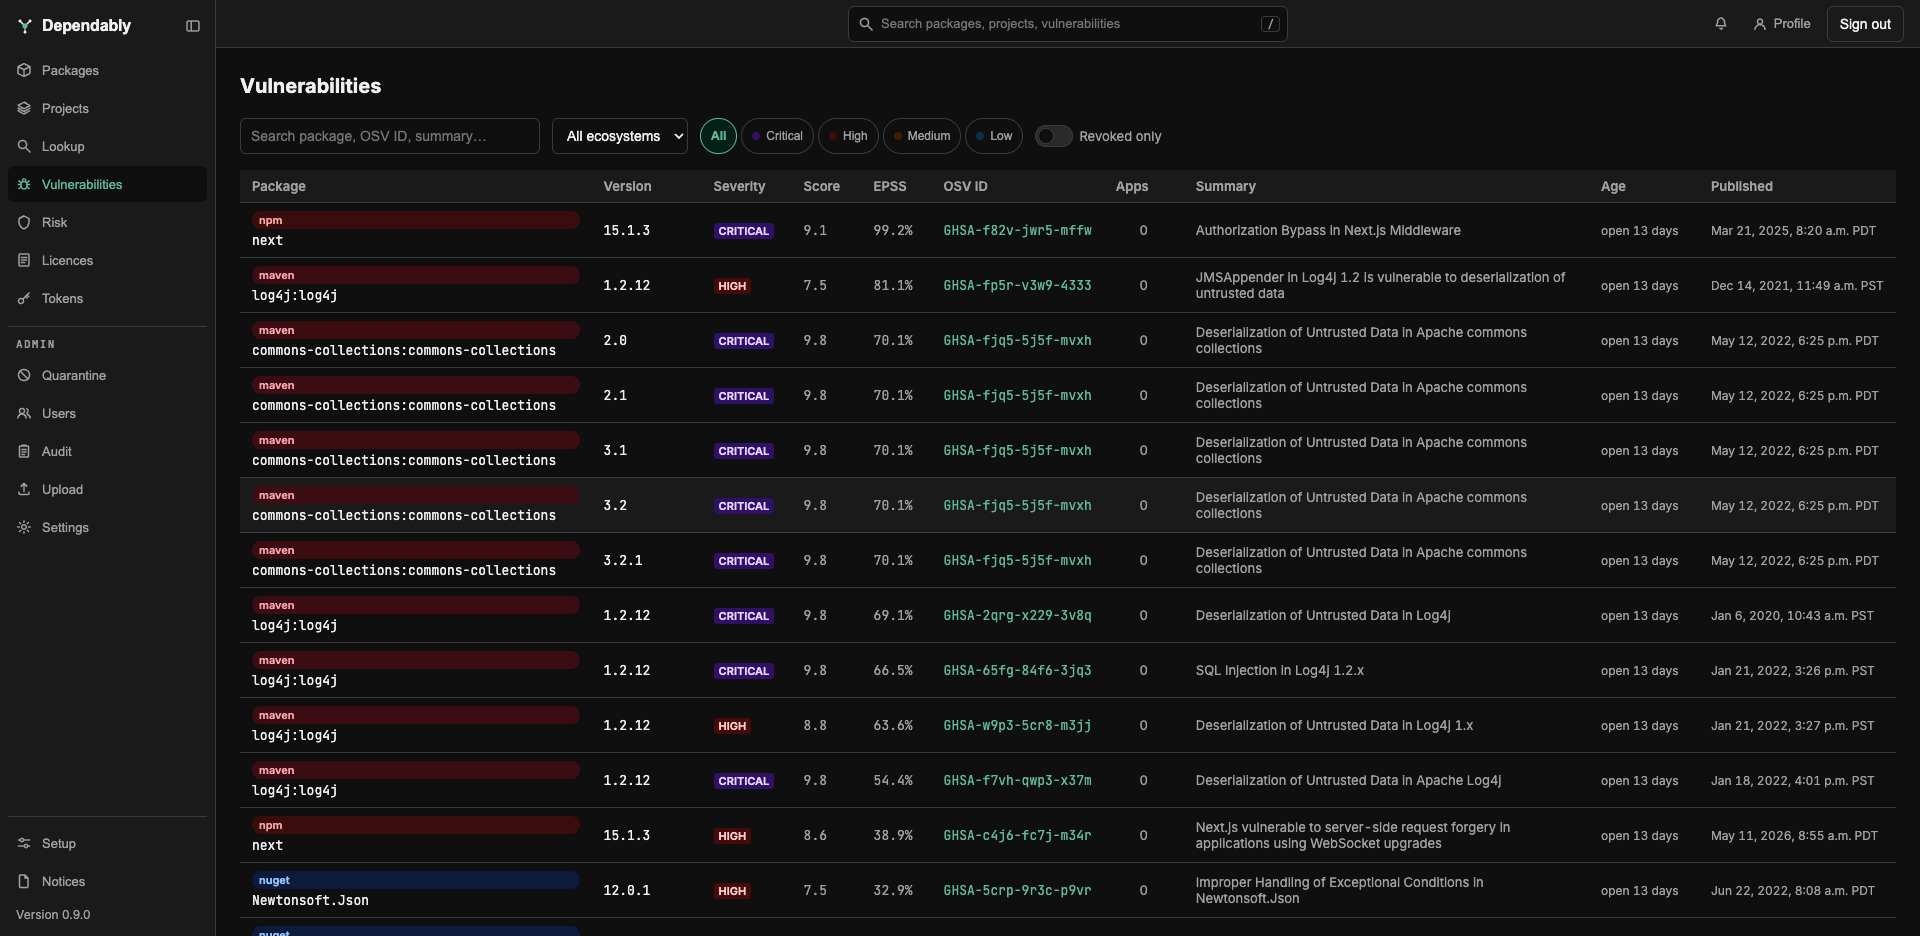The width and height of the screenshot is (1920, 936).
Task: Open advisory GHSA-5crp-9r3c-p9vr link
Action: [x=1017, y=891]
